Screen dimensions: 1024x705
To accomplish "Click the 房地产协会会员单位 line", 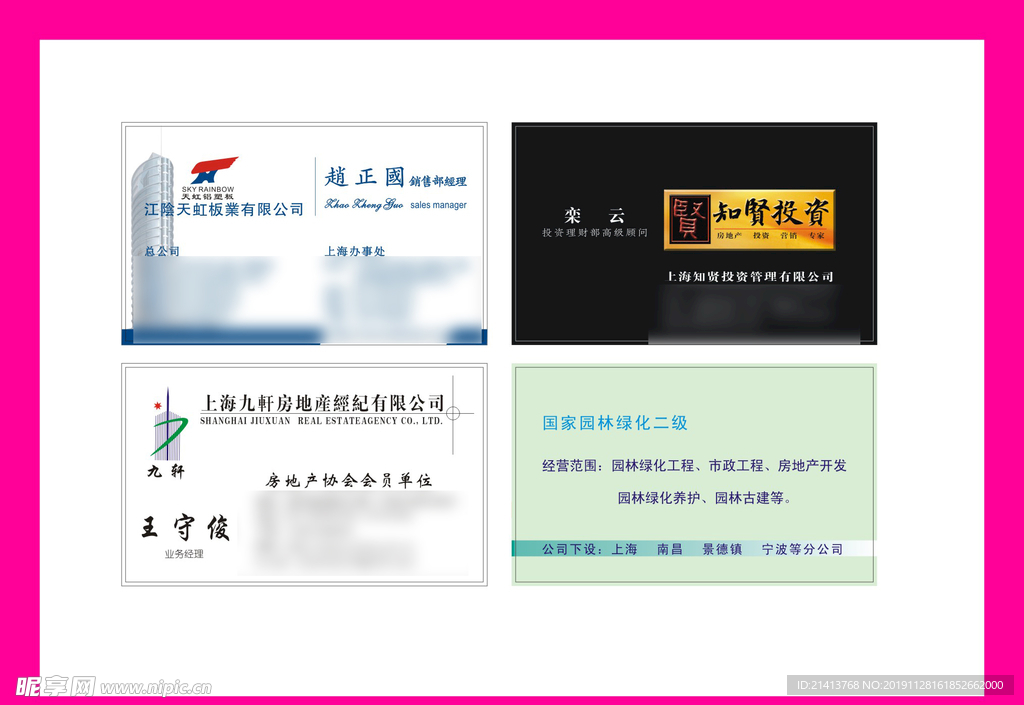I will point(348,481).
